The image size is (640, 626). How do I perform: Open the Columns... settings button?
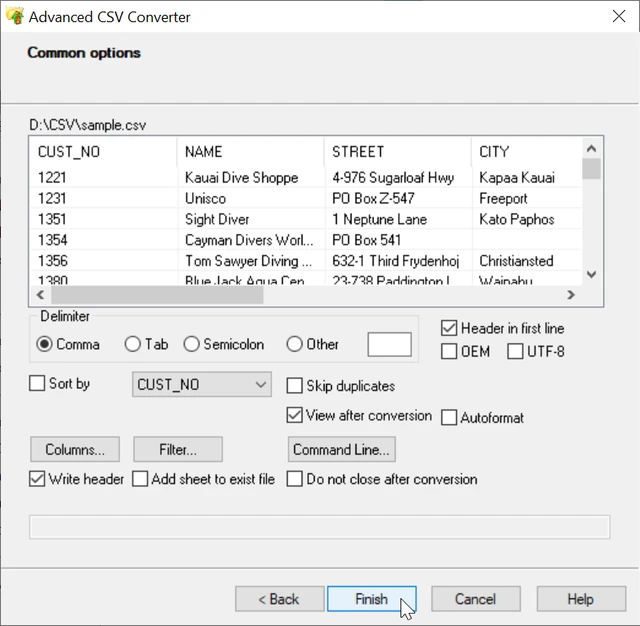point(74,450)
